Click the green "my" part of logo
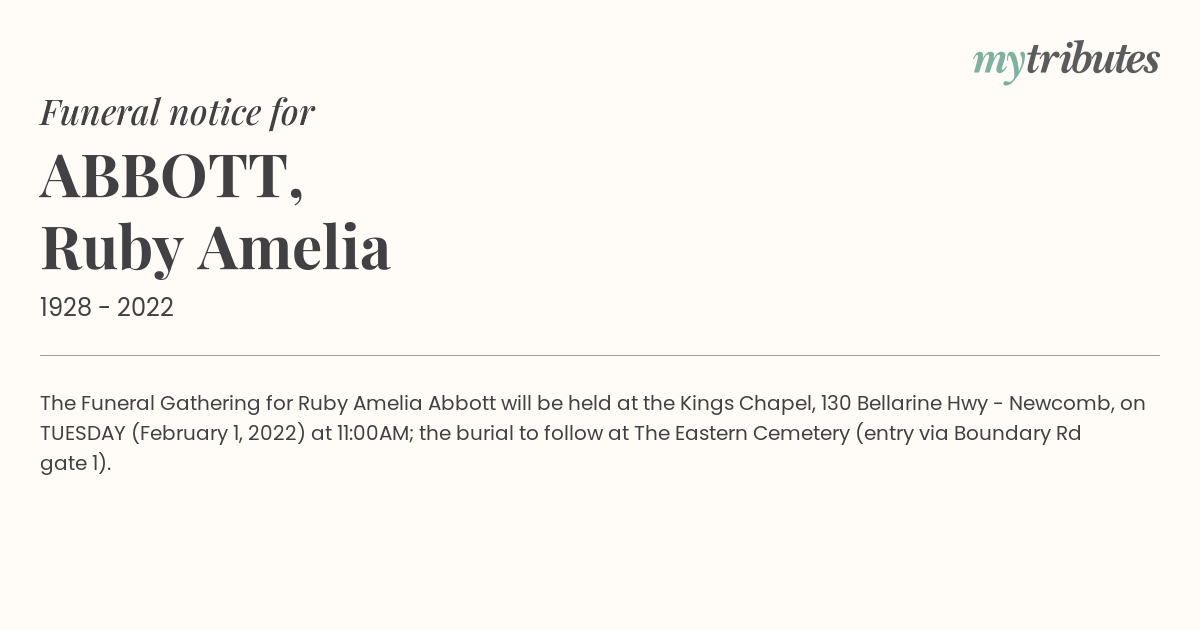 tap(999, 65)
